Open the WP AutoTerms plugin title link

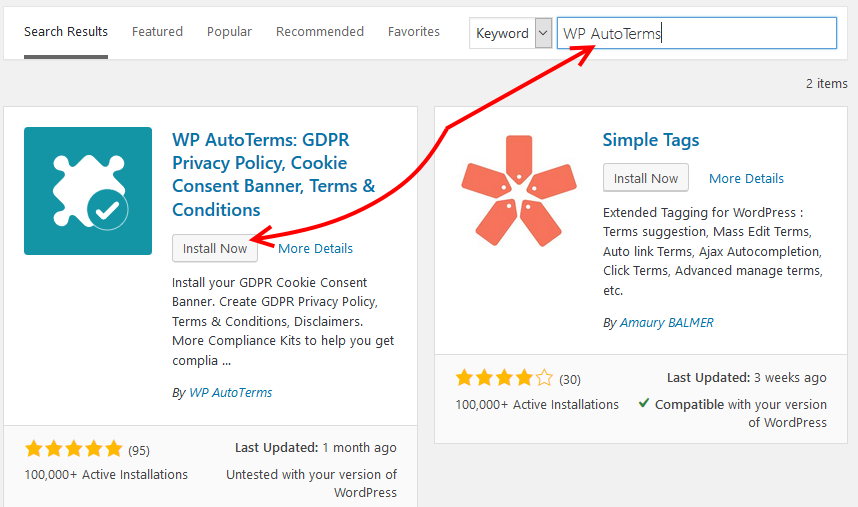(274, 174)
